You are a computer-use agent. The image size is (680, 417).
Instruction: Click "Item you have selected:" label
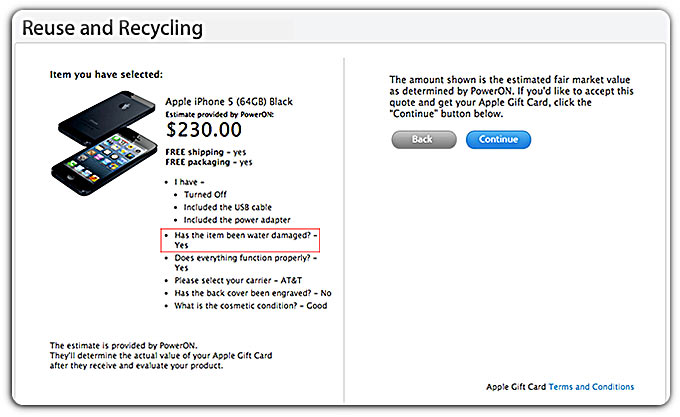tap(105, 75)
